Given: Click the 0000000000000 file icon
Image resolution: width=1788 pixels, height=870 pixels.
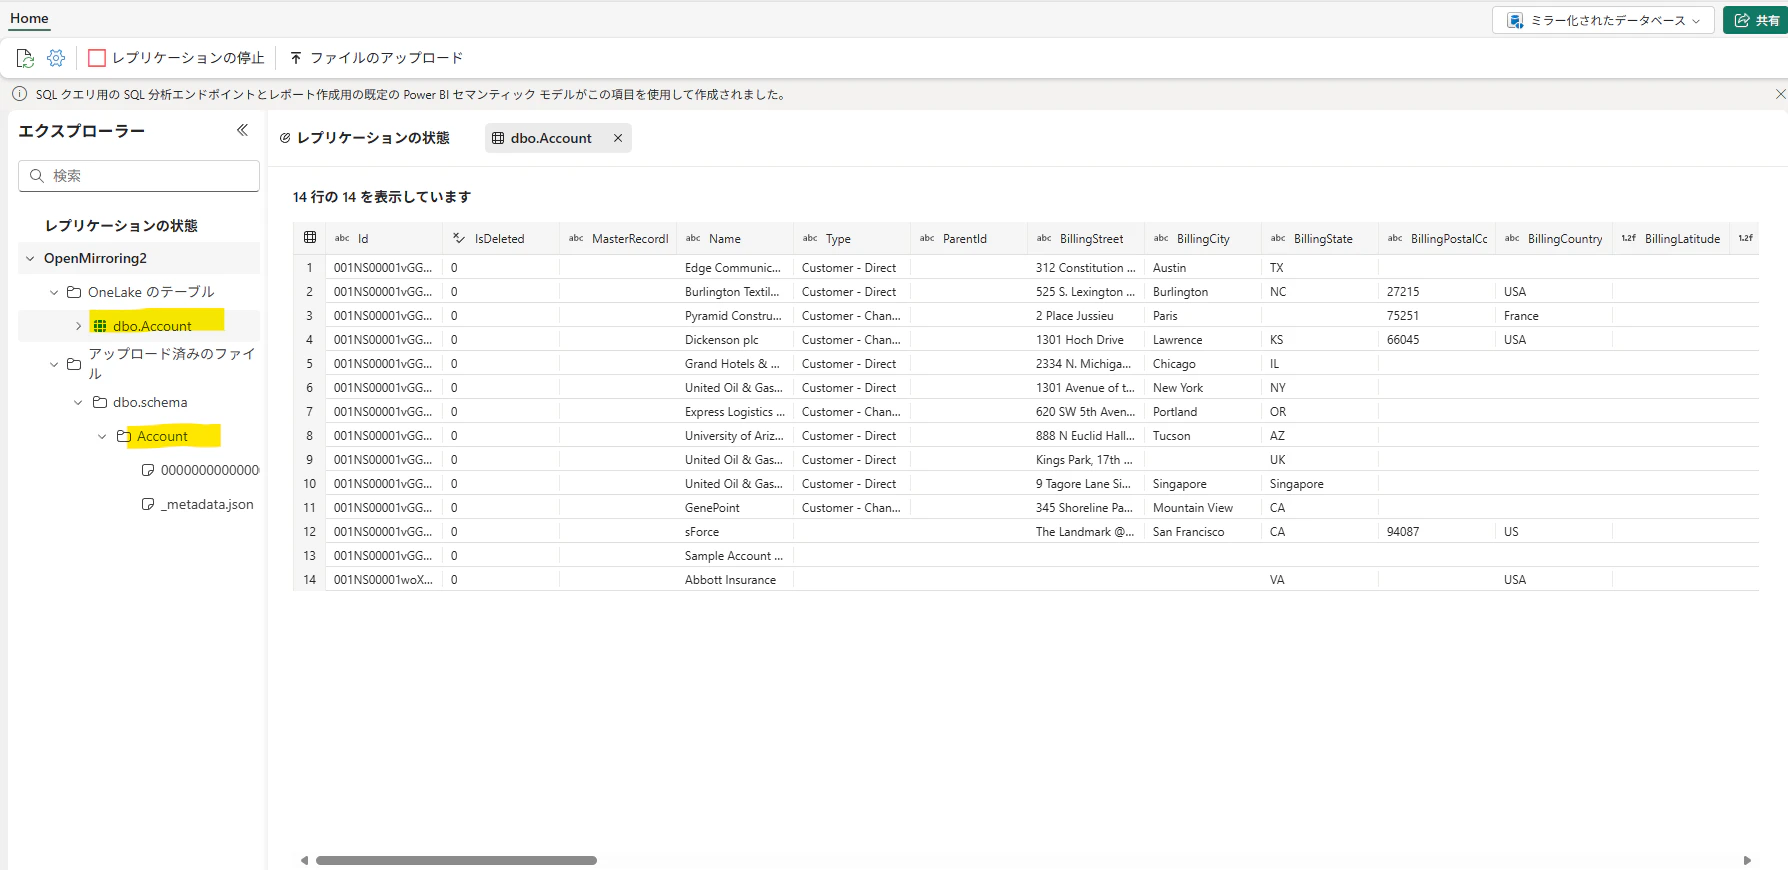Looking at the screenshot, I should pyautogui.click(x=148, y=470).
